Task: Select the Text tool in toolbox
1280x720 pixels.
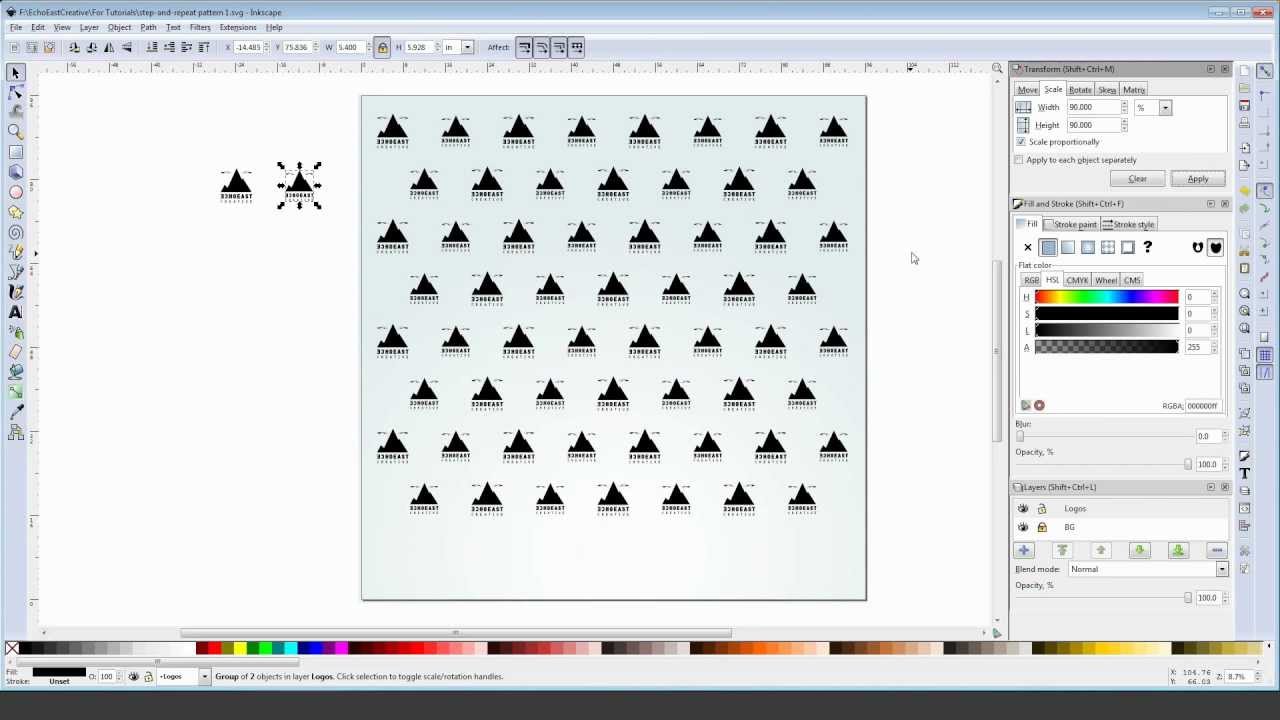Action: [x=15, y=312]
